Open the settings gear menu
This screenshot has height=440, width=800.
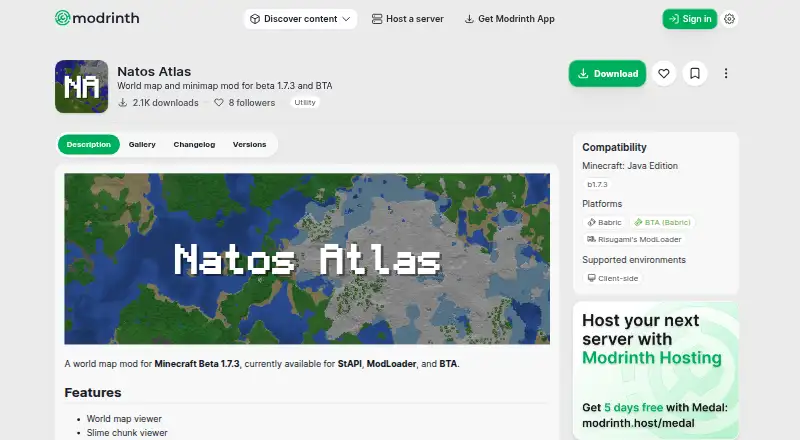[x=730, y=19]
